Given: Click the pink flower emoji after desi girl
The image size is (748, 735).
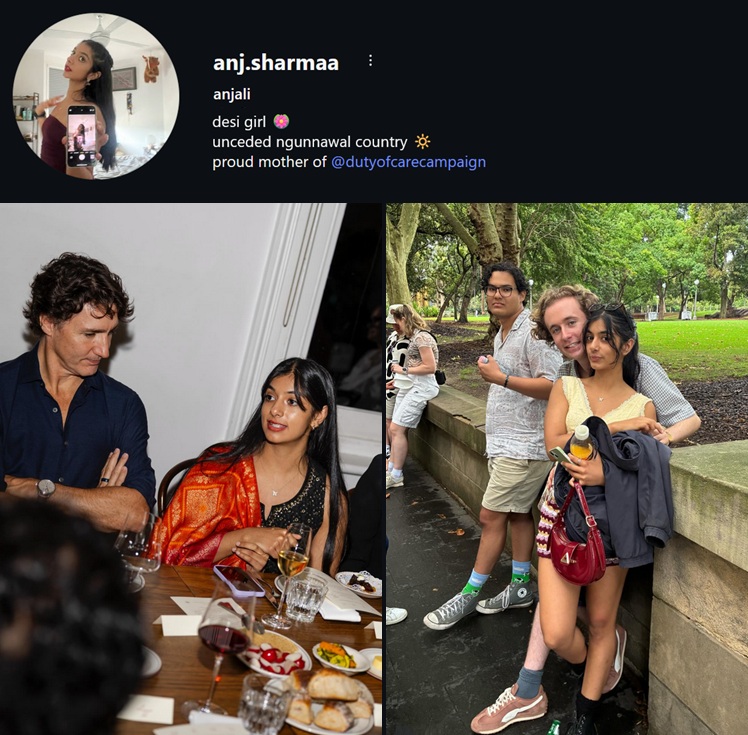Looking at the screenshot, I should 281,122.
